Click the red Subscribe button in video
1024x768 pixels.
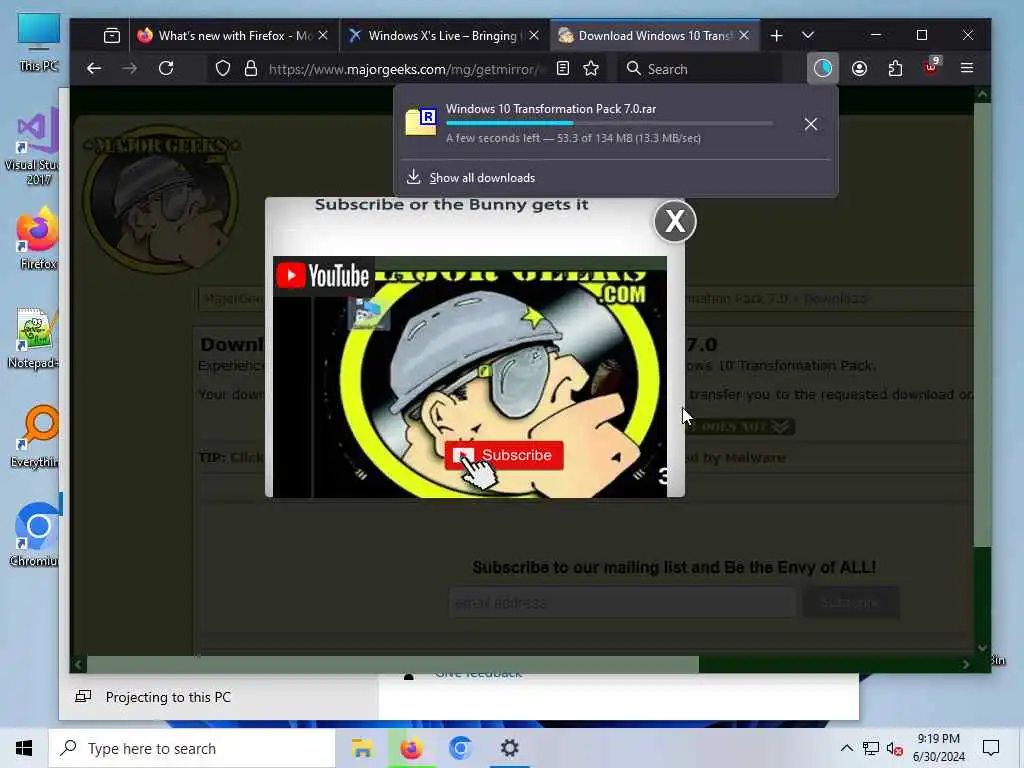504,456
